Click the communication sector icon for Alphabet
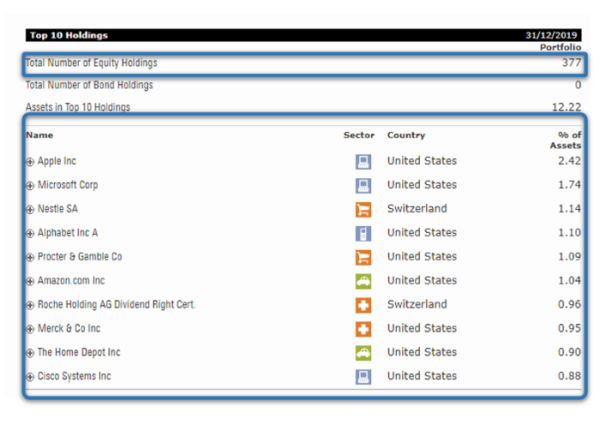Image resolution: width=600 pixels, height=430 pixels. point(363,233)
